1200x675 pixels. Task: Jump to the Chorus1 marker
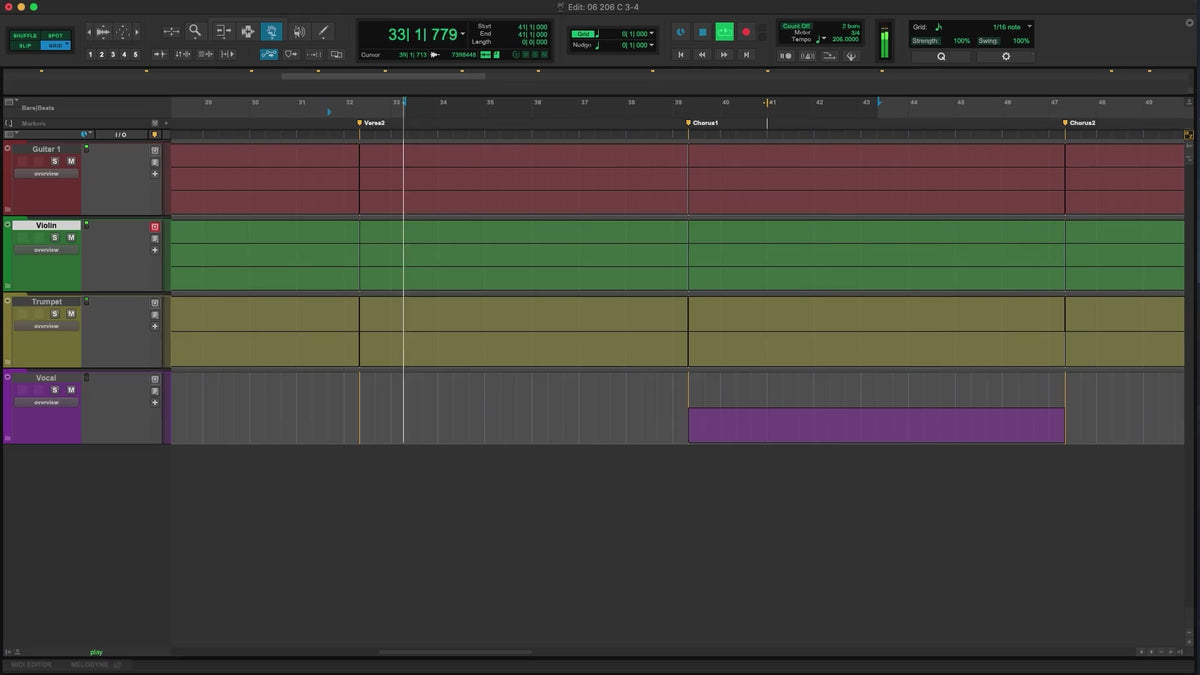(x=689, y=123)
